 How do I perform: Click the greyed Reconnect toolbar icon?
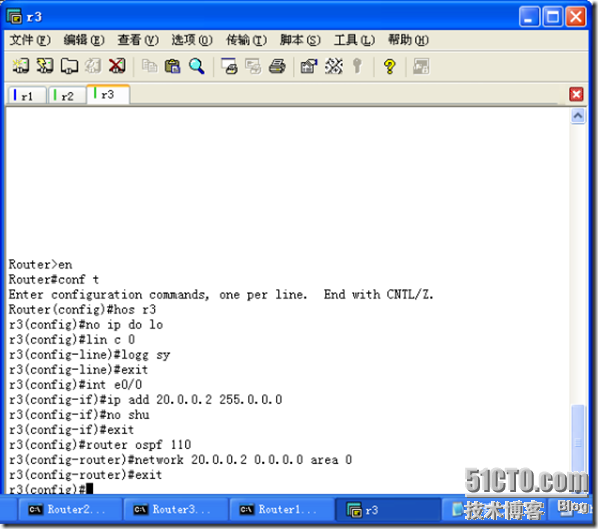93,66
